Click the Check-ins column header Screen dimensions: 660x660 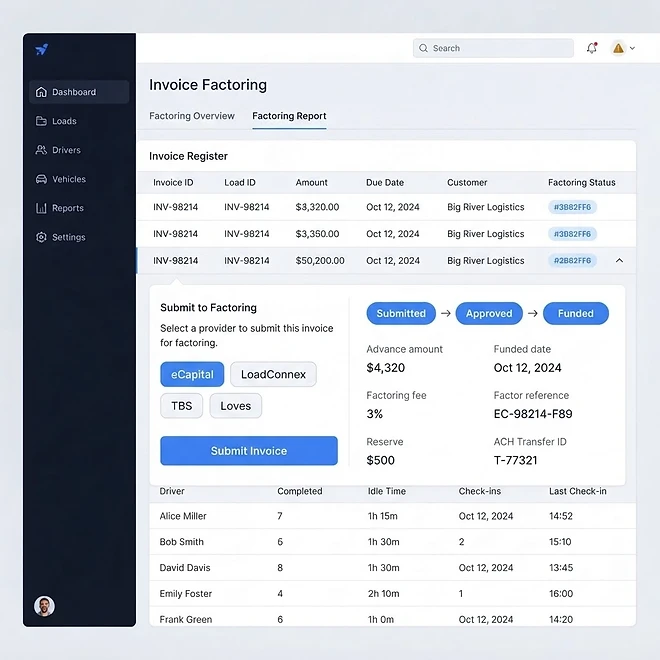click(x=480, y=491)
